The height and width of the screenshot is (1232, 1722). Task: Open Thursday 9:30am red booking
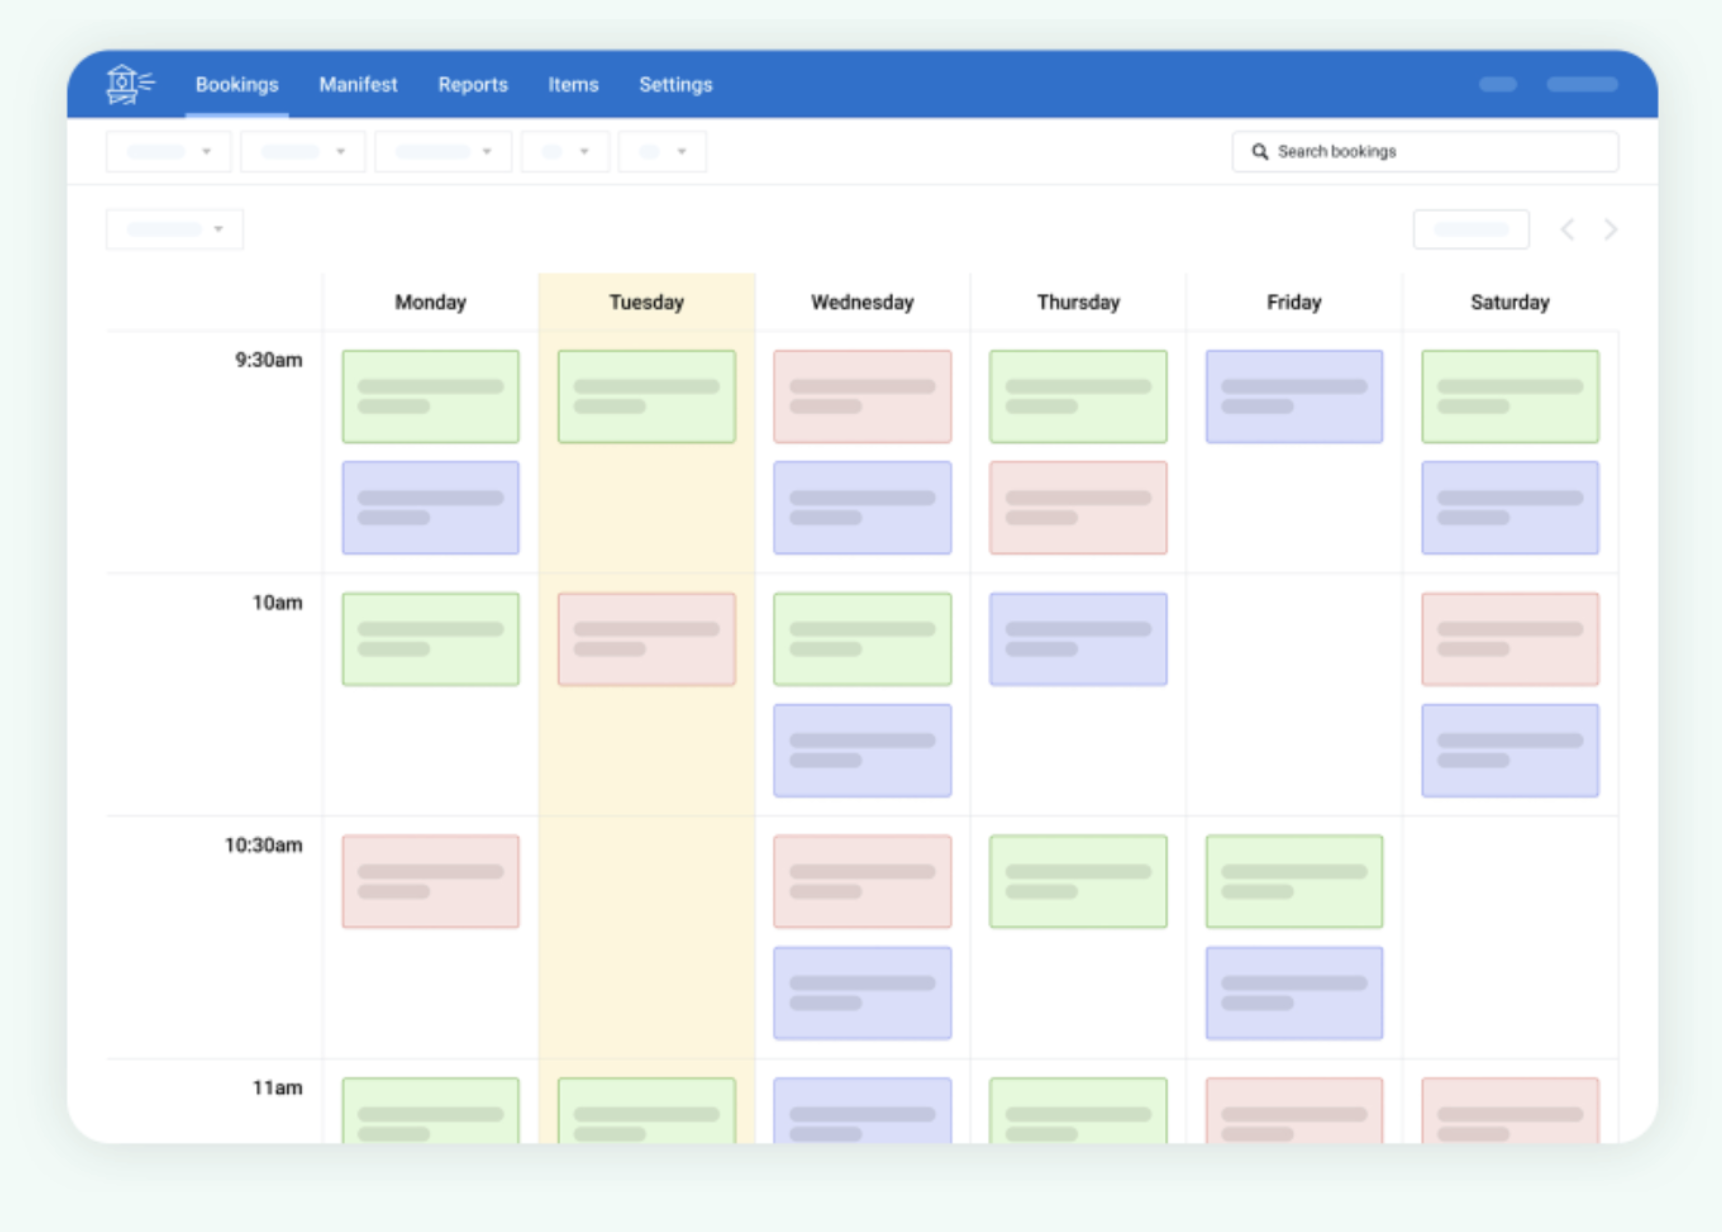point(1079,508)
